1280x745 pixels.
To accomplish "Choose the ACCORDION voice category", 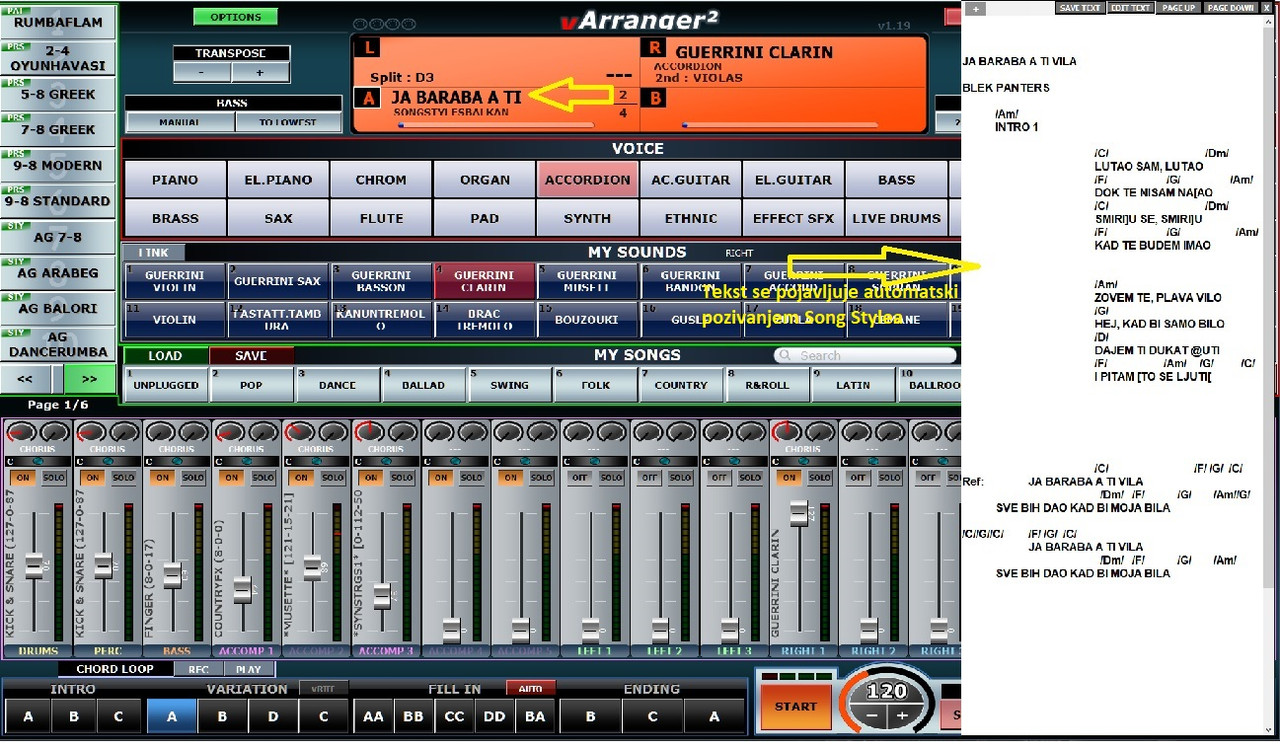I will tap(587, 180).
